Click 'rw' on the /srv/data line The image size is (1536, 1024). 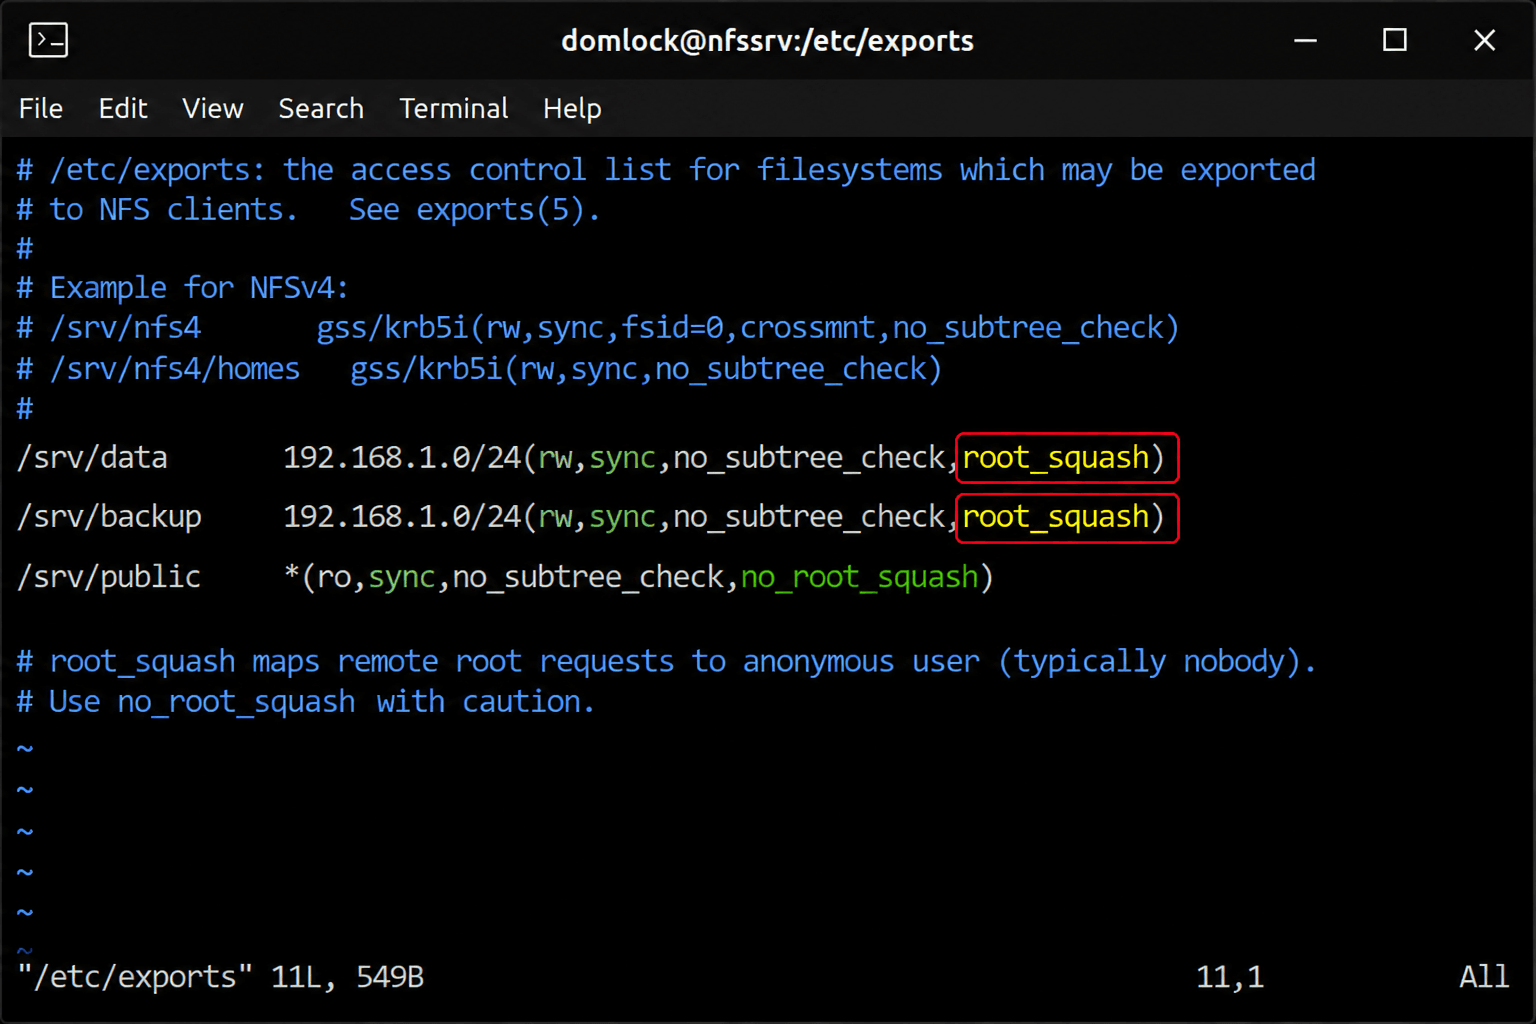point(555,459)
